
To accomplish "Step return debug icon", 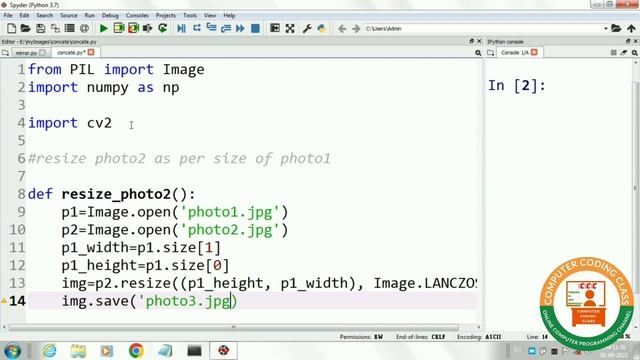I will 226,28.
